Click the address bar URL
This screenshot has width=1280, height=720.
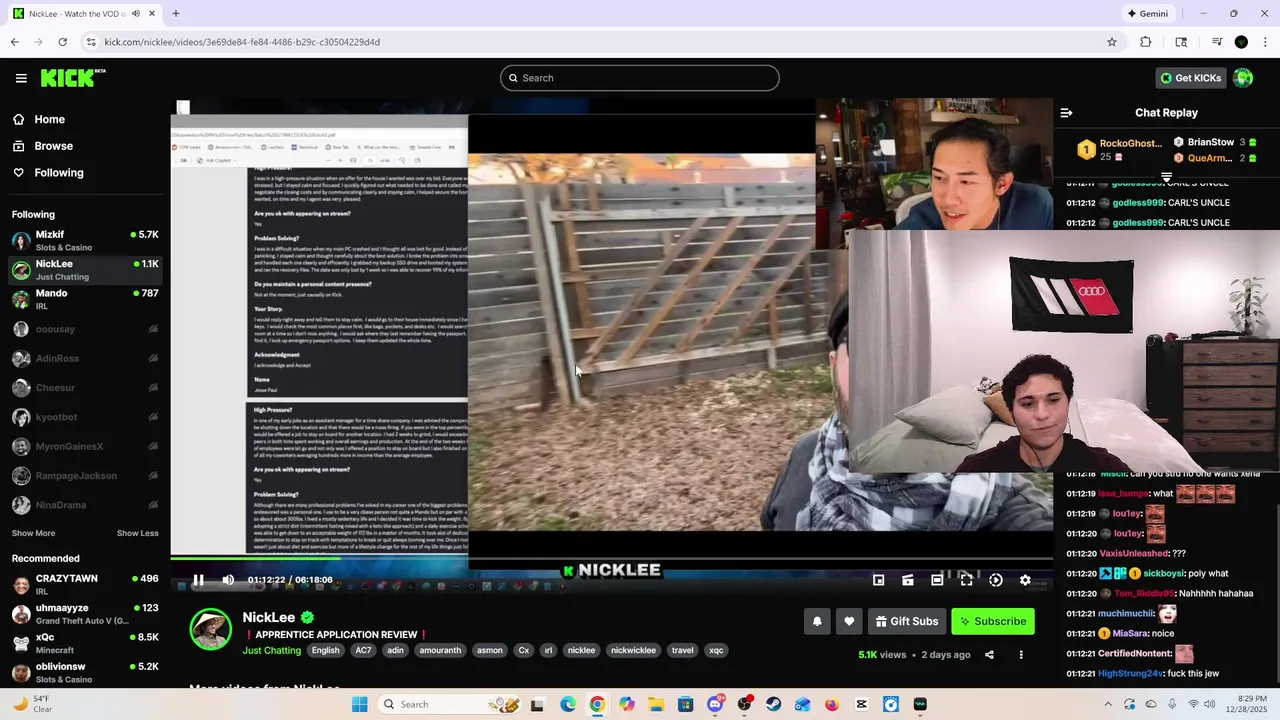coord(242,42)
